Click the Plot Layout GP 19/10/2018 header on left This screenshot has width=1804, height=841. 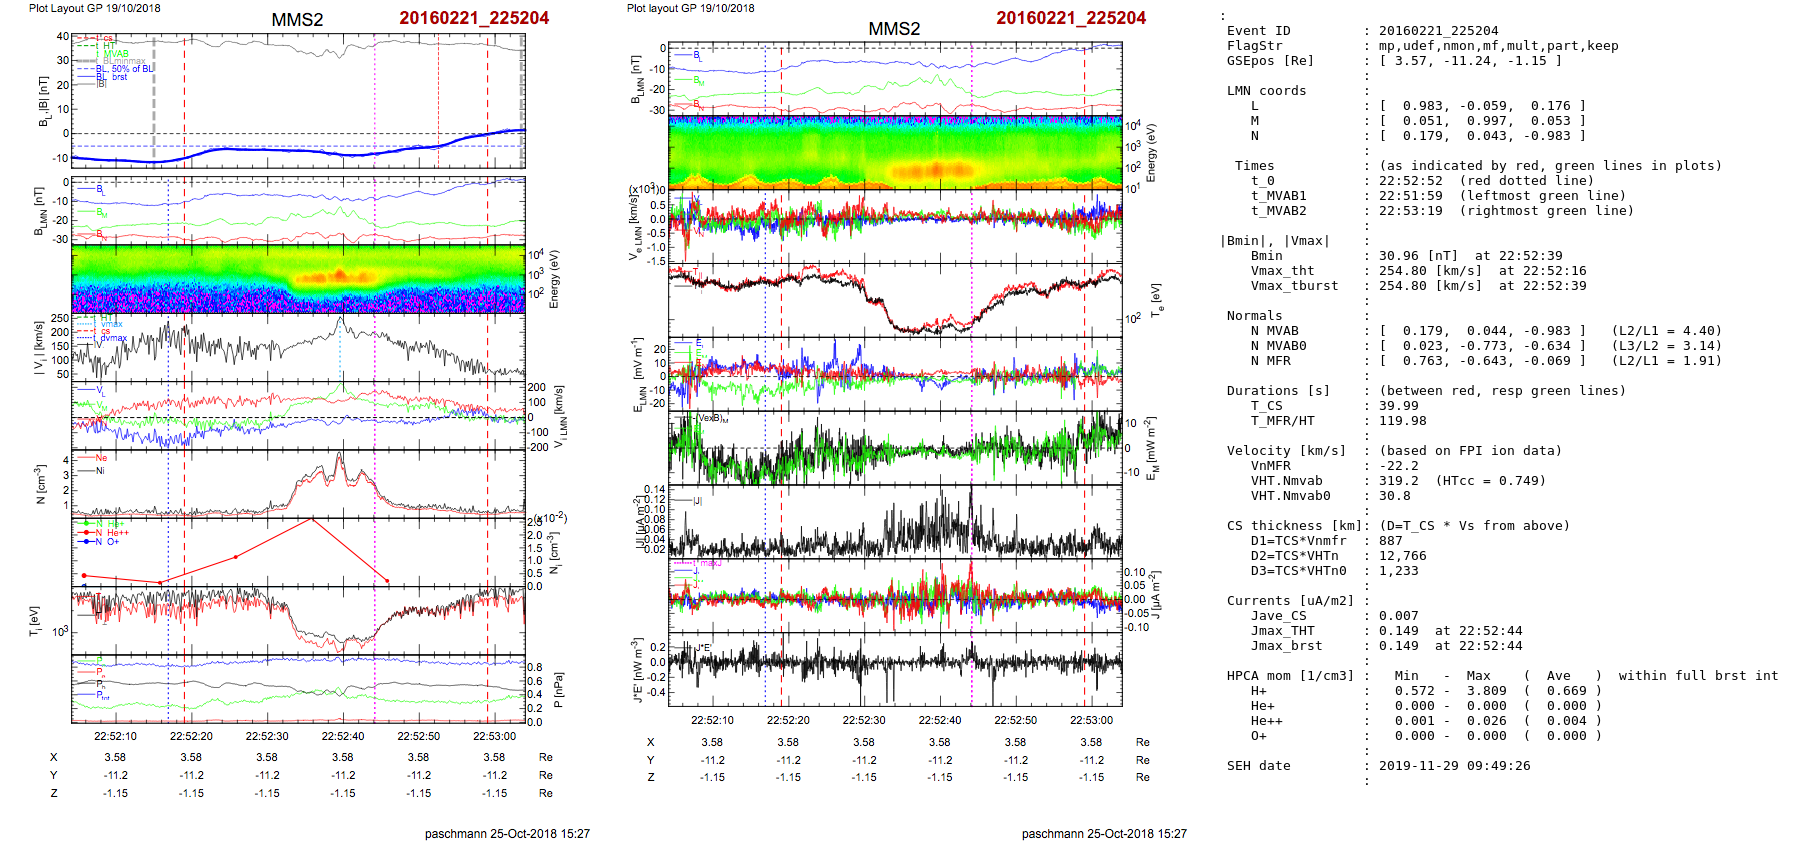(94, 8)
